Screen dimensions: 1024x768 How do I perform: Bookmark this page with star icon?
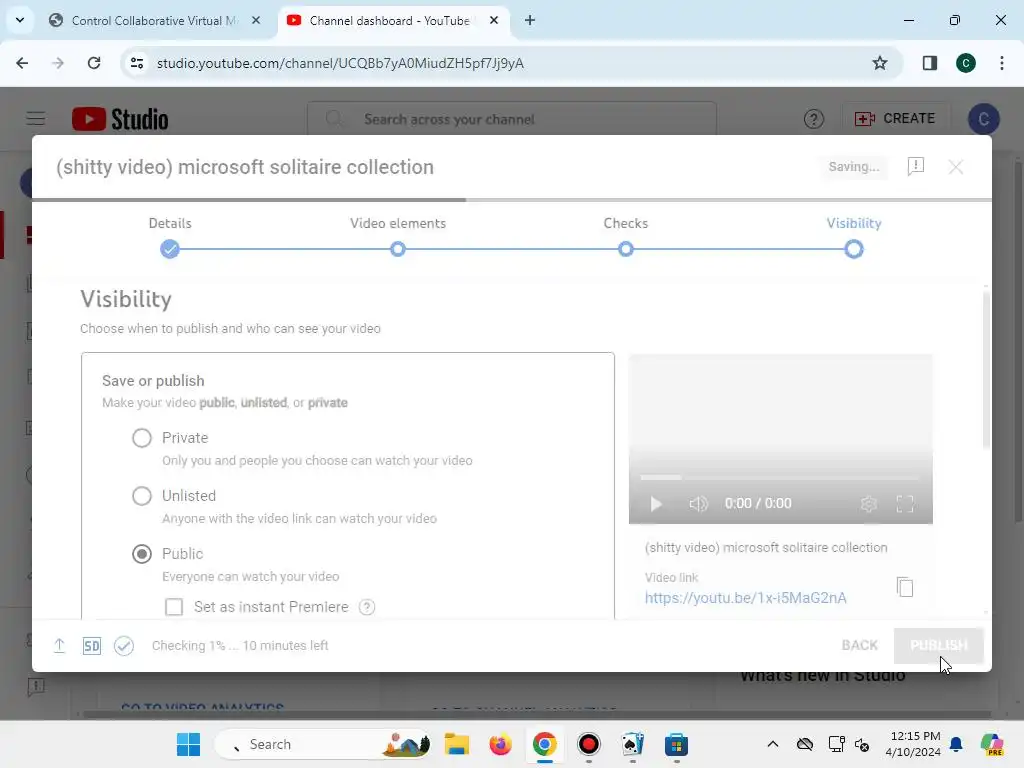click(880, 63)
